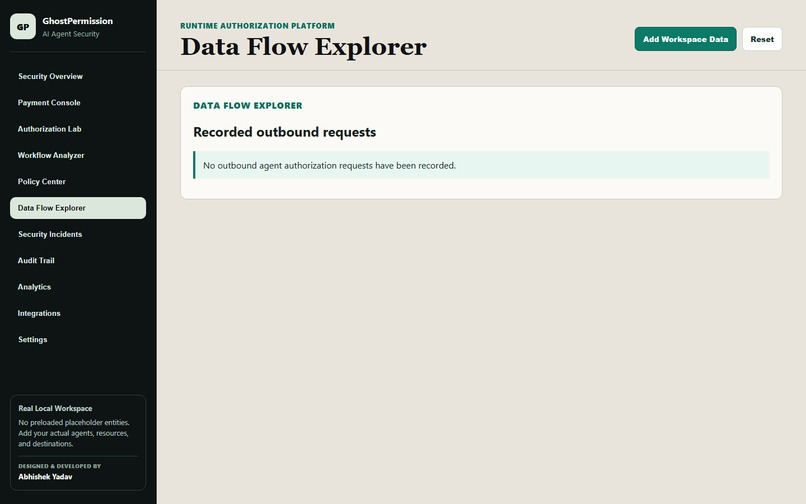This screenshot has width=806, height=504.
Task: Select Workflow Analyzer in sidebar
Action: [78, 155]
